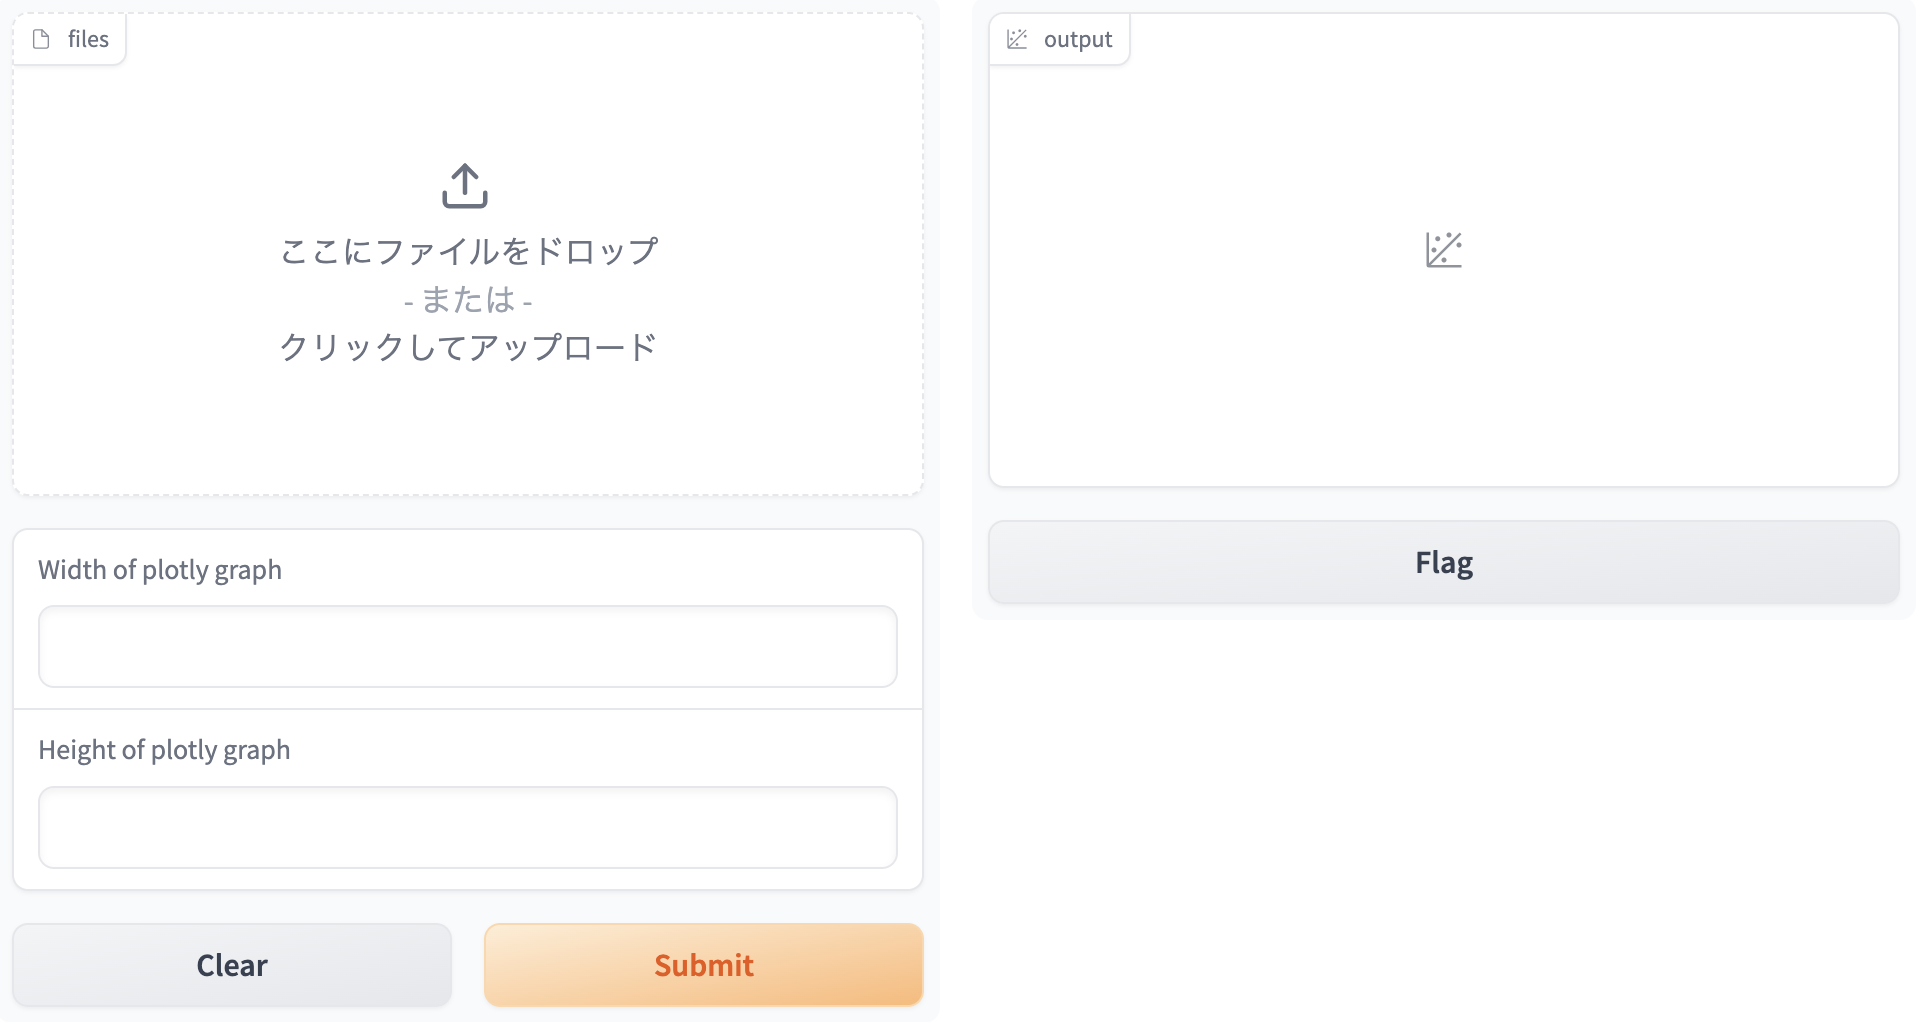Focus the Height of plotly graph input field
Screen dimensions: 1920x1022
coord(466,827)
